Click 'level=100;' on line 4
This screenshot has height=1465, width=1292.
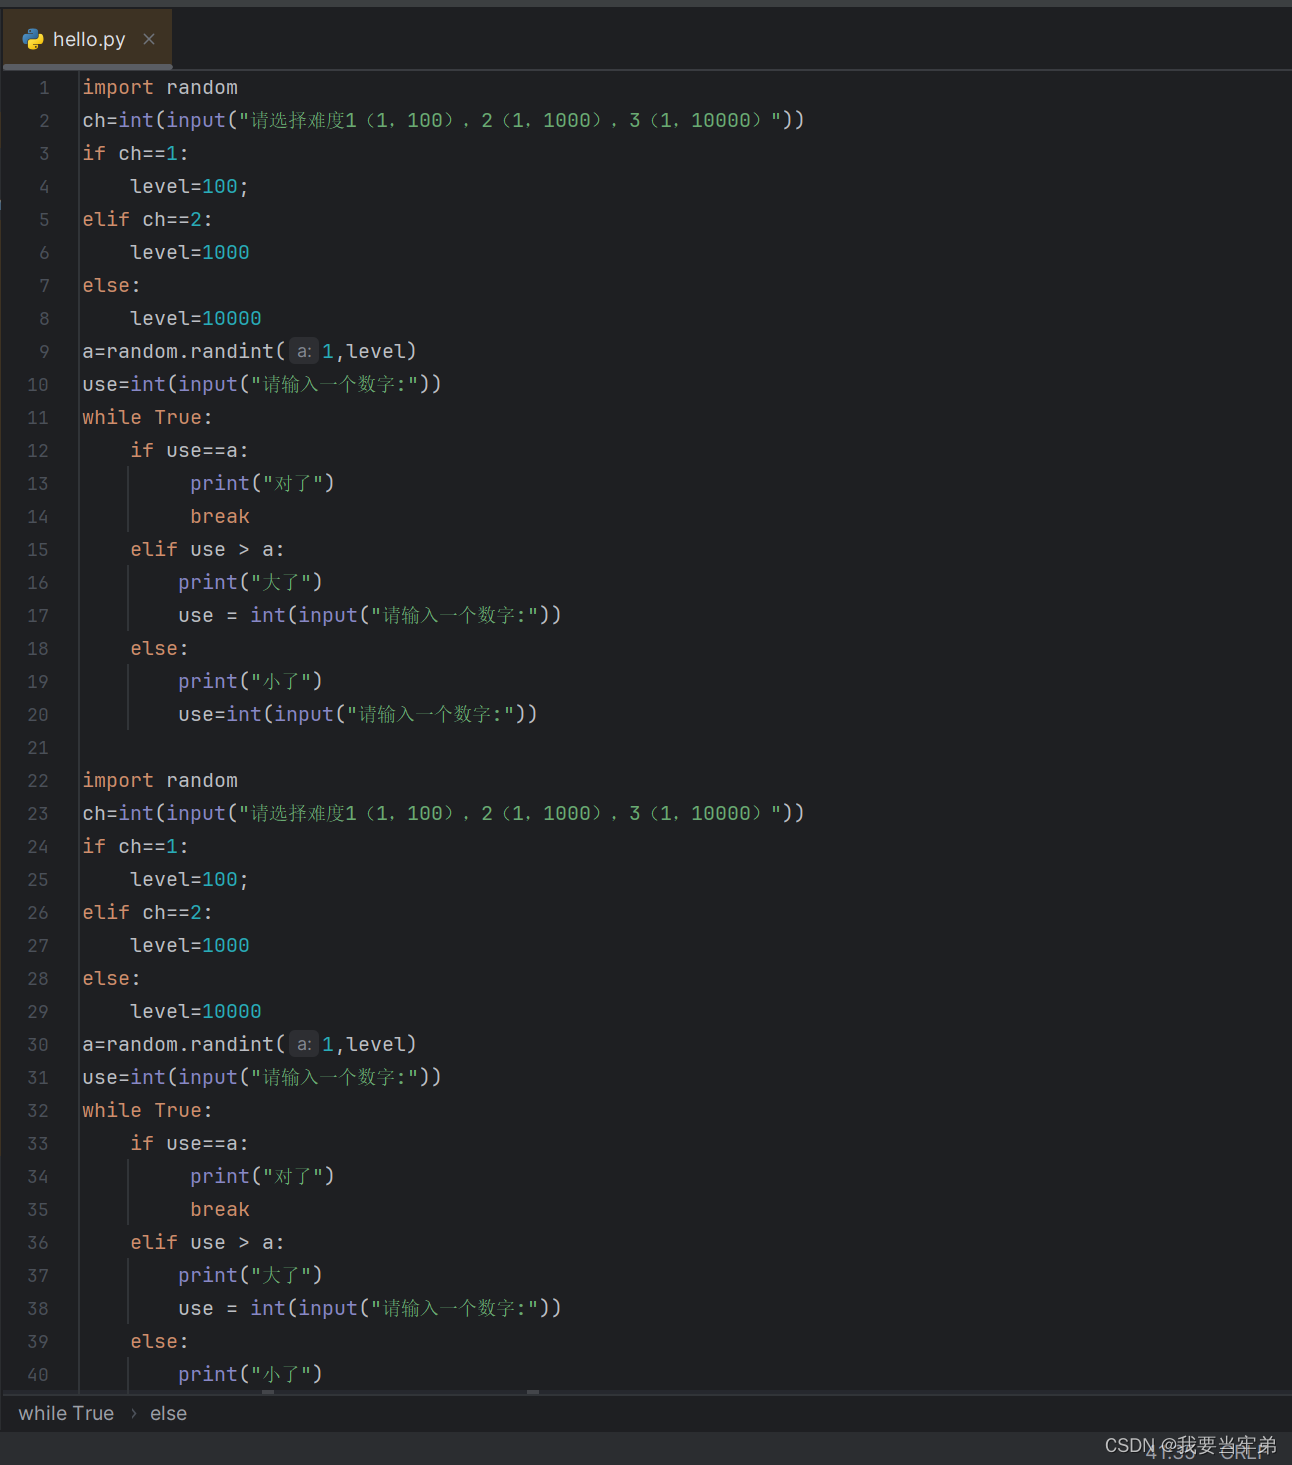click(189, 187)
